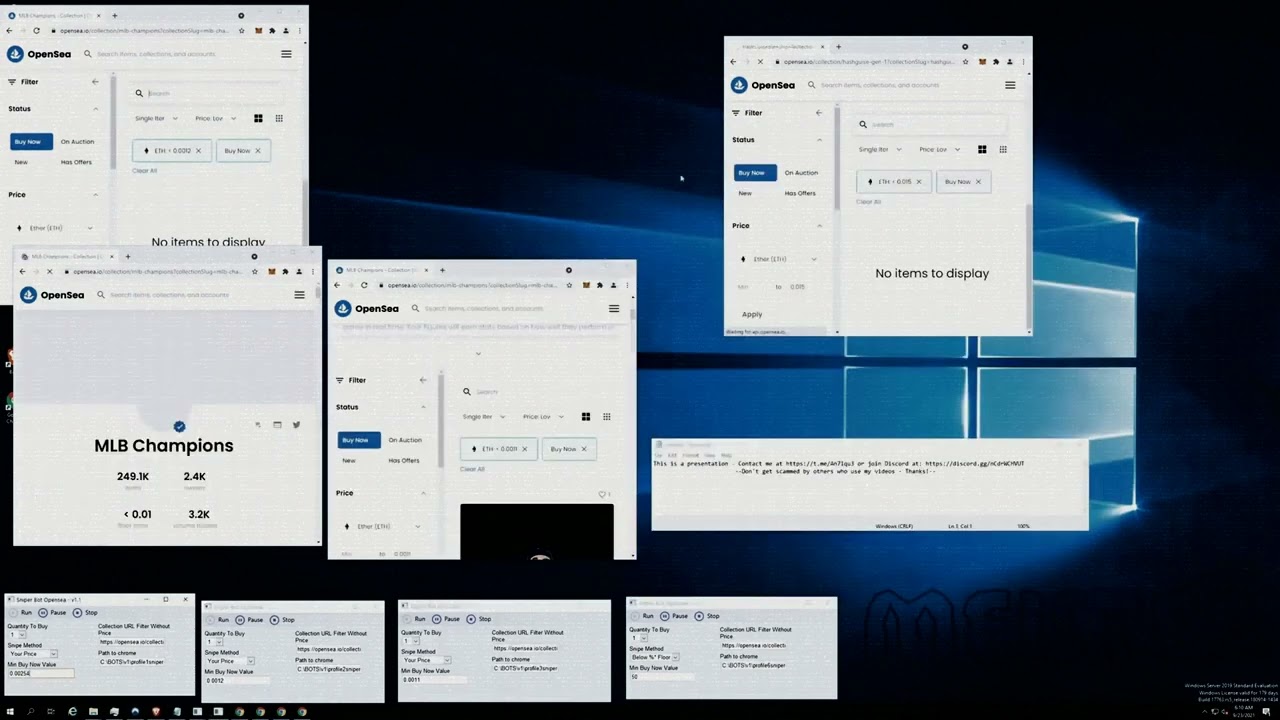Viewport: 1280px width, 720px height.
Task: Open Ether (ETH) currency dropdown in the ETH < 0.015 window
Action: (x=778, y=259)
